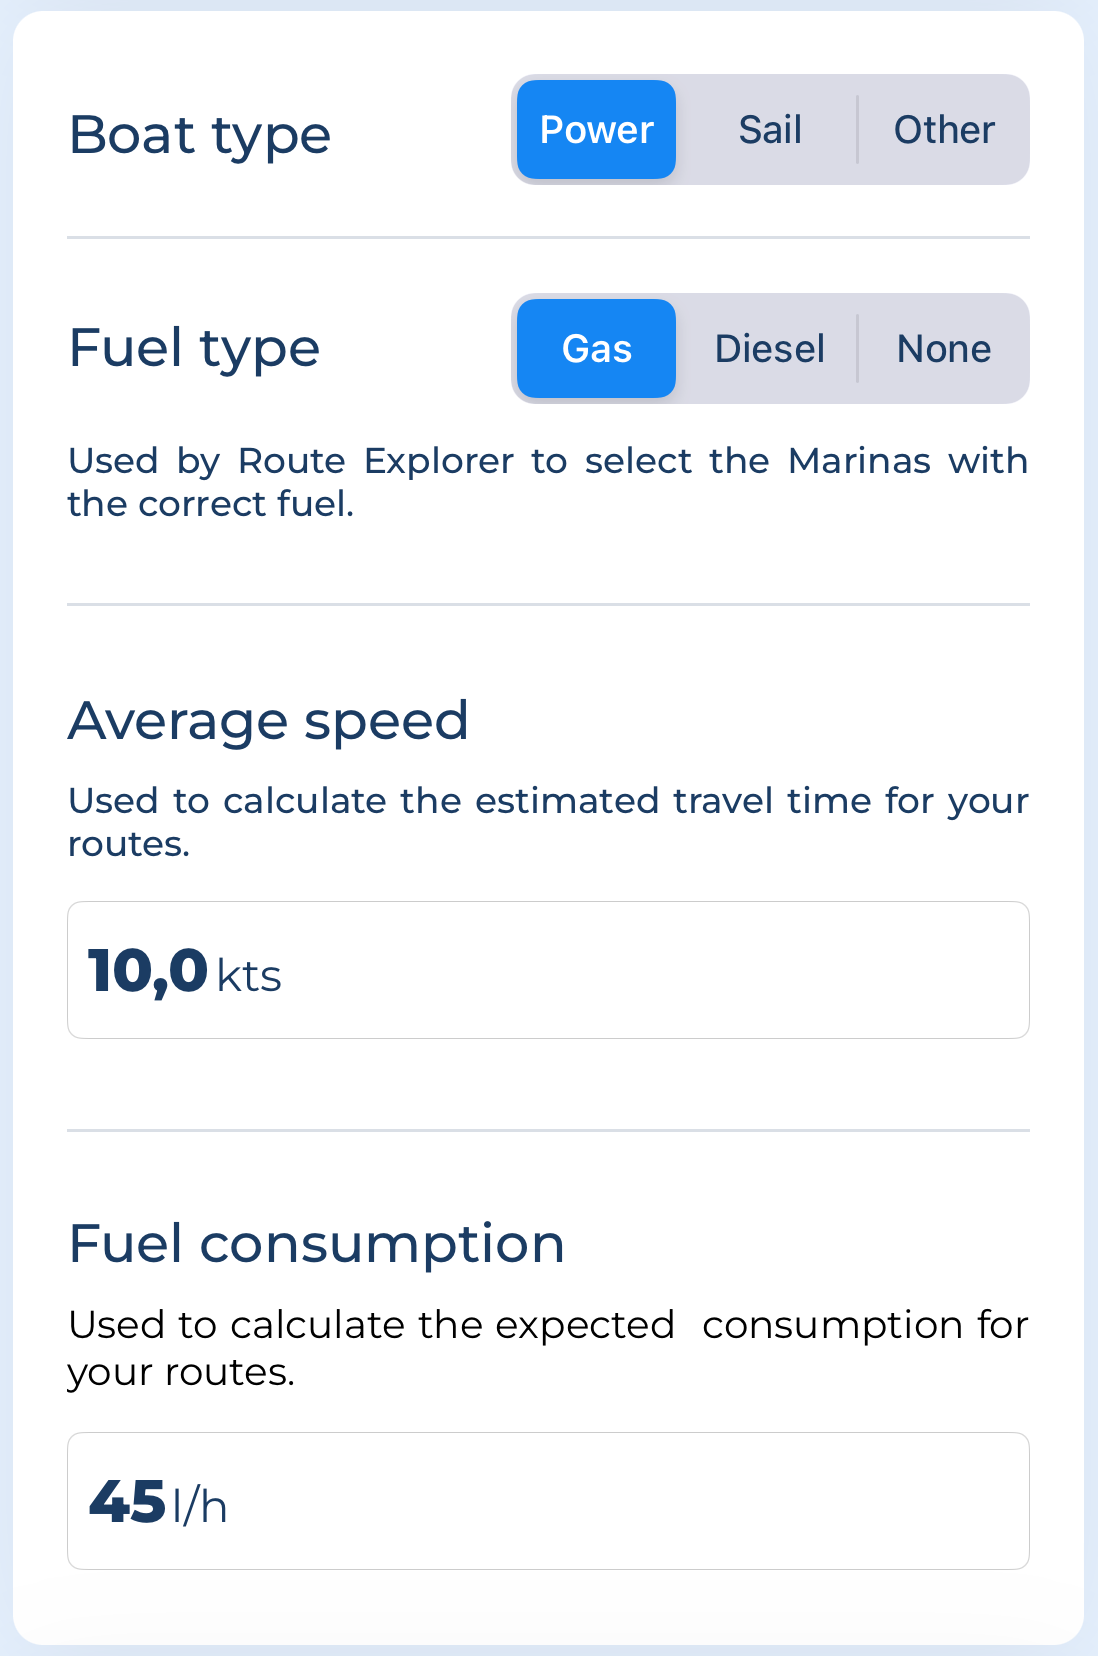Switch boat type to Sail

[770, 130]
